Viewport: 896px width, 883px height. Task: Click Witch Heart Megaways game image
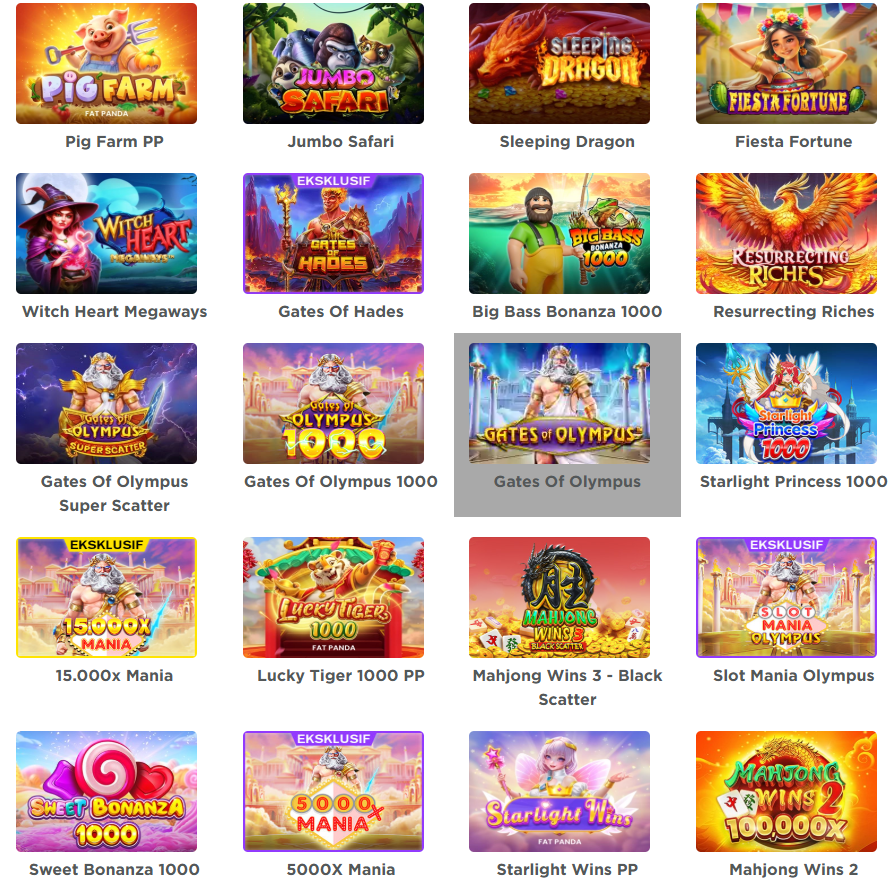(106, 233)
